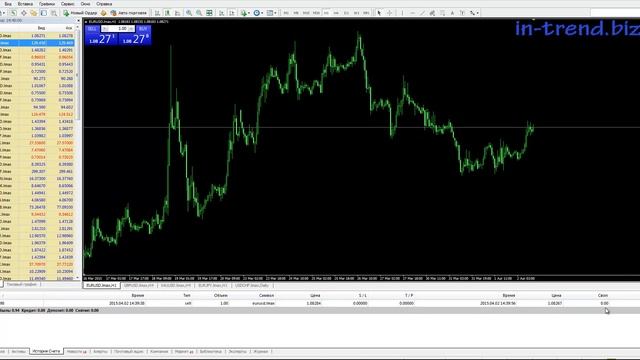The height and width of the screenshot is (360, 640).
Task: Open the Strategy Tester icon
Action: 53,13
